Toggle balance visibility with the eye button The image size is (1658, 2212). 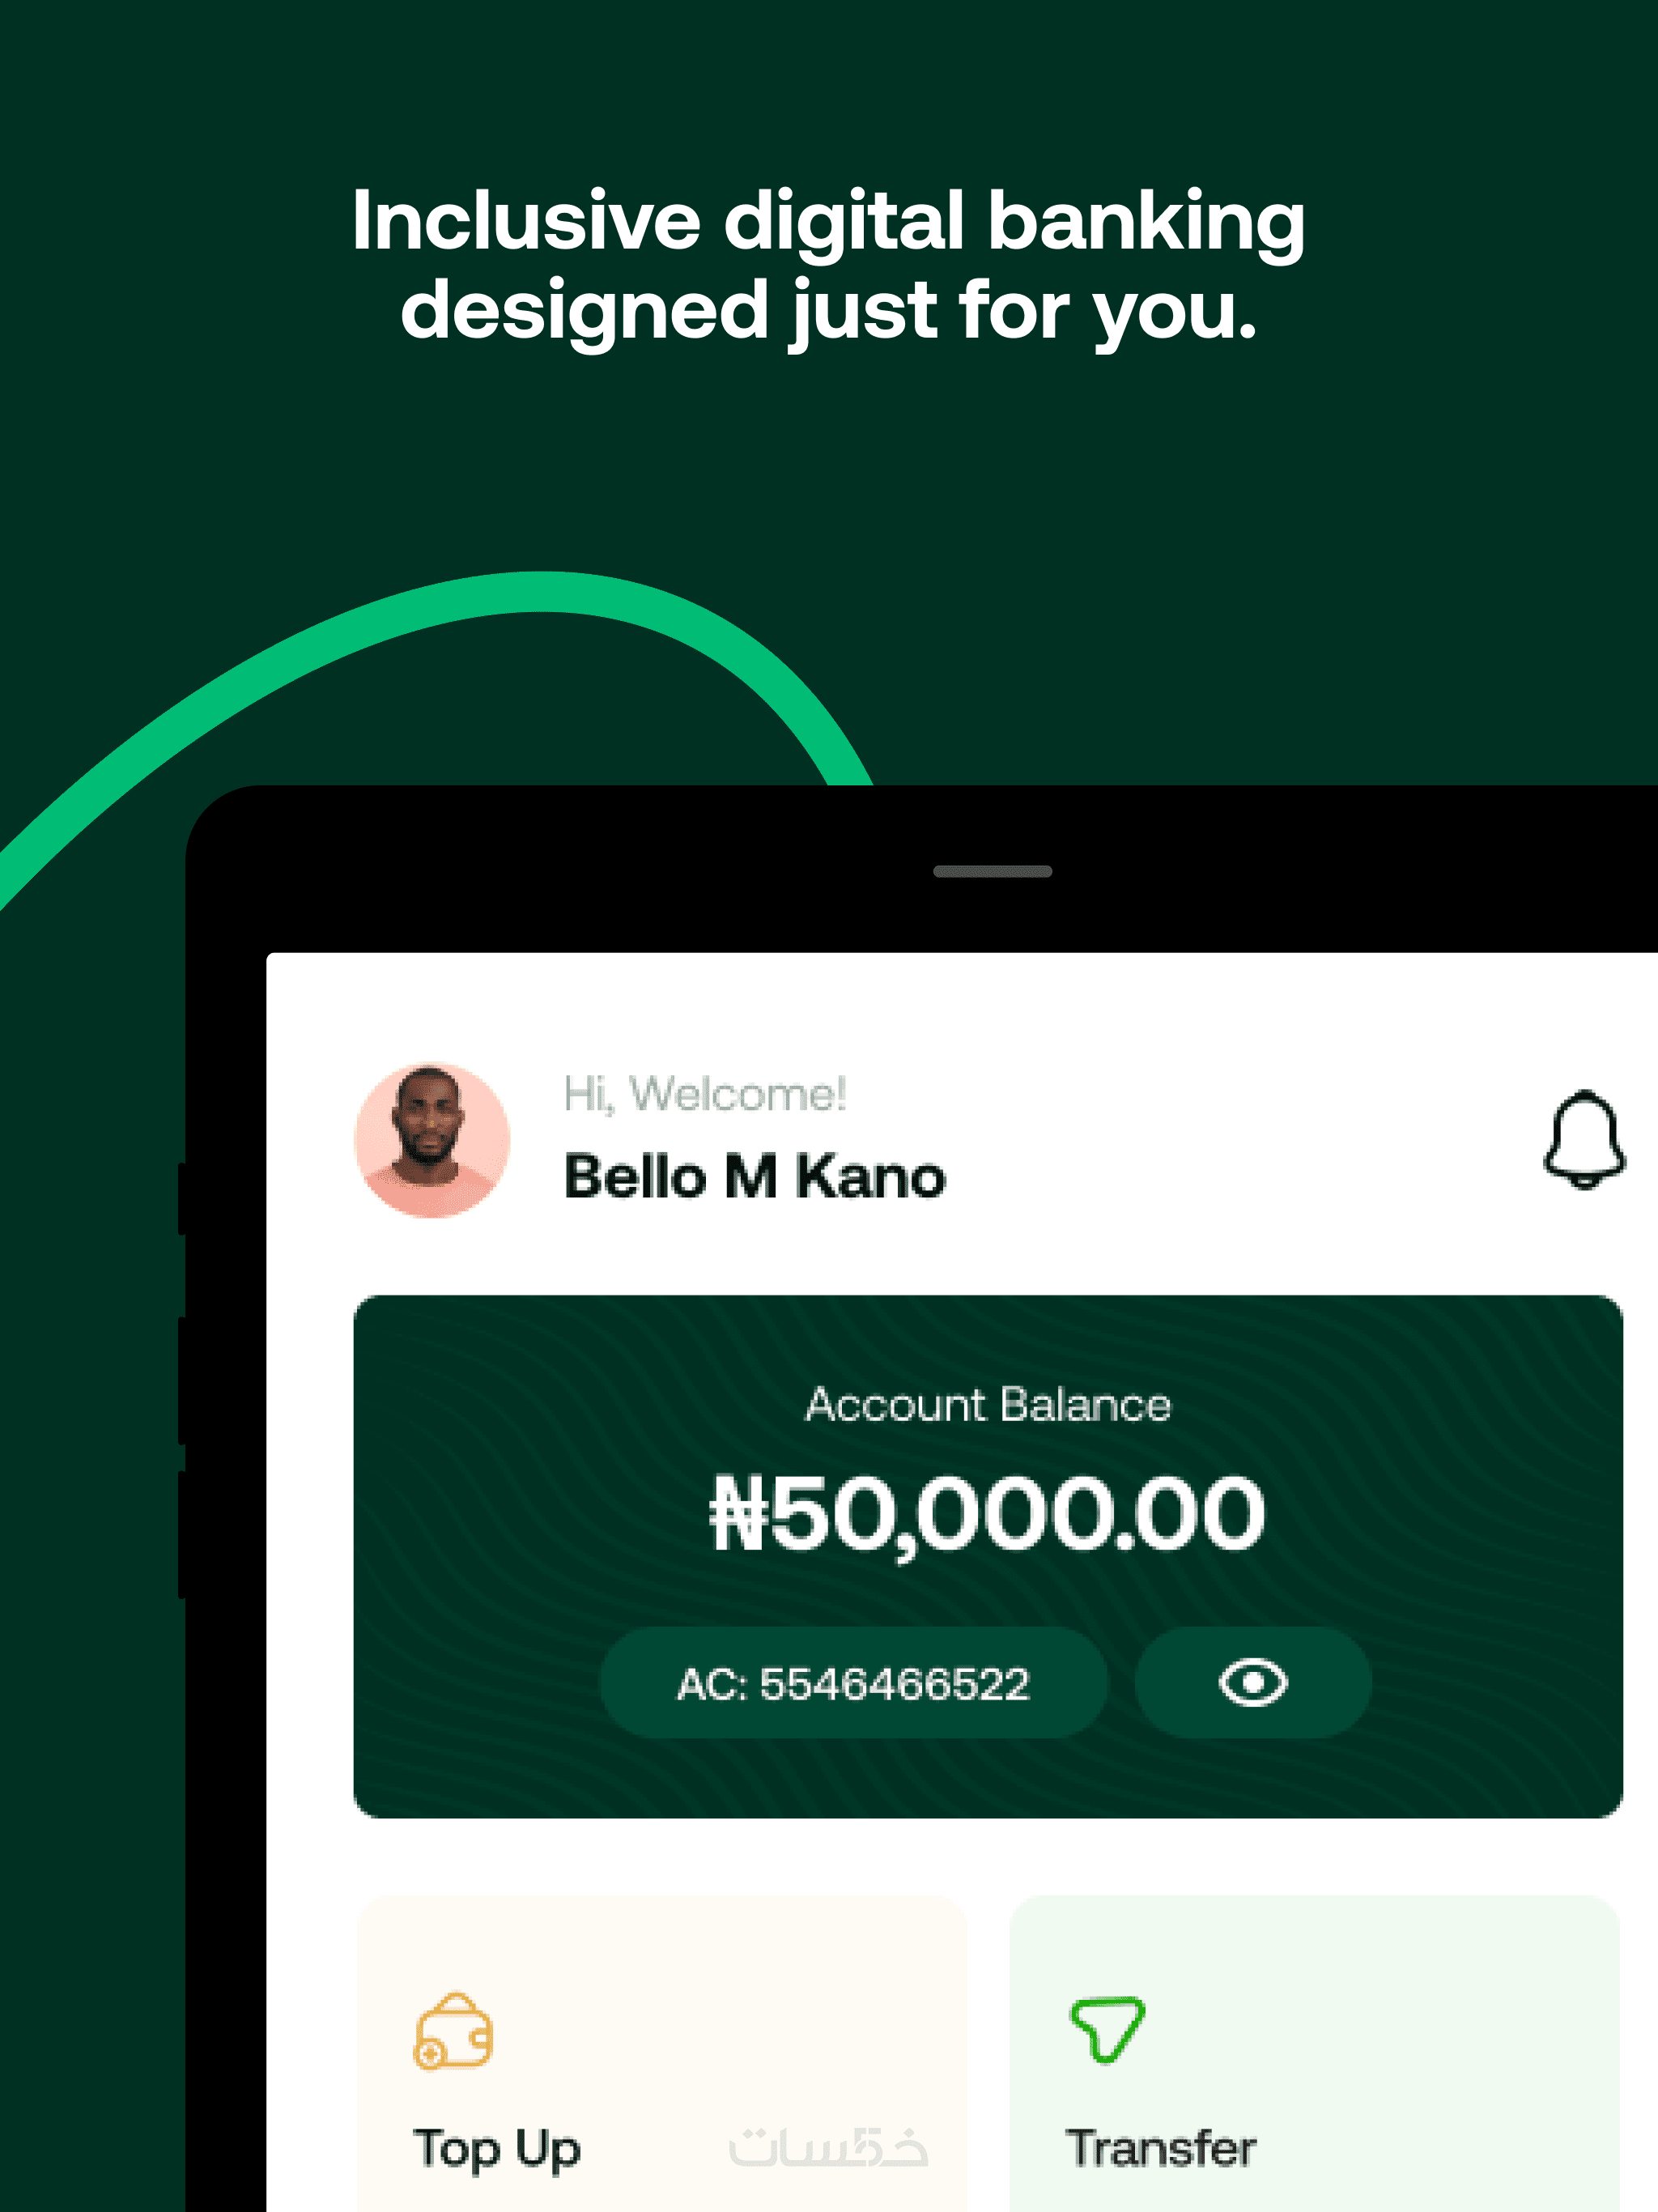1252,1683
